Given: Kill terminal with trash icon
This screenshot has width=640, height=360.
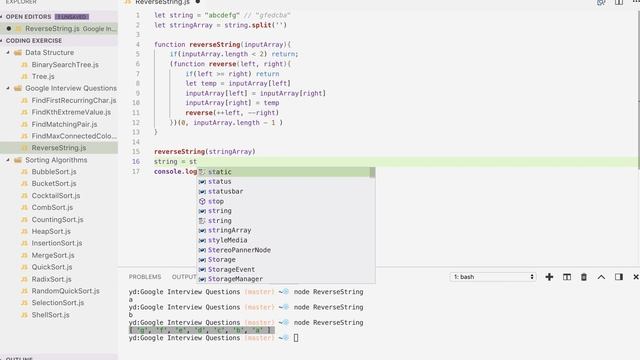Looking at the screenshot, I should (584, 277).
